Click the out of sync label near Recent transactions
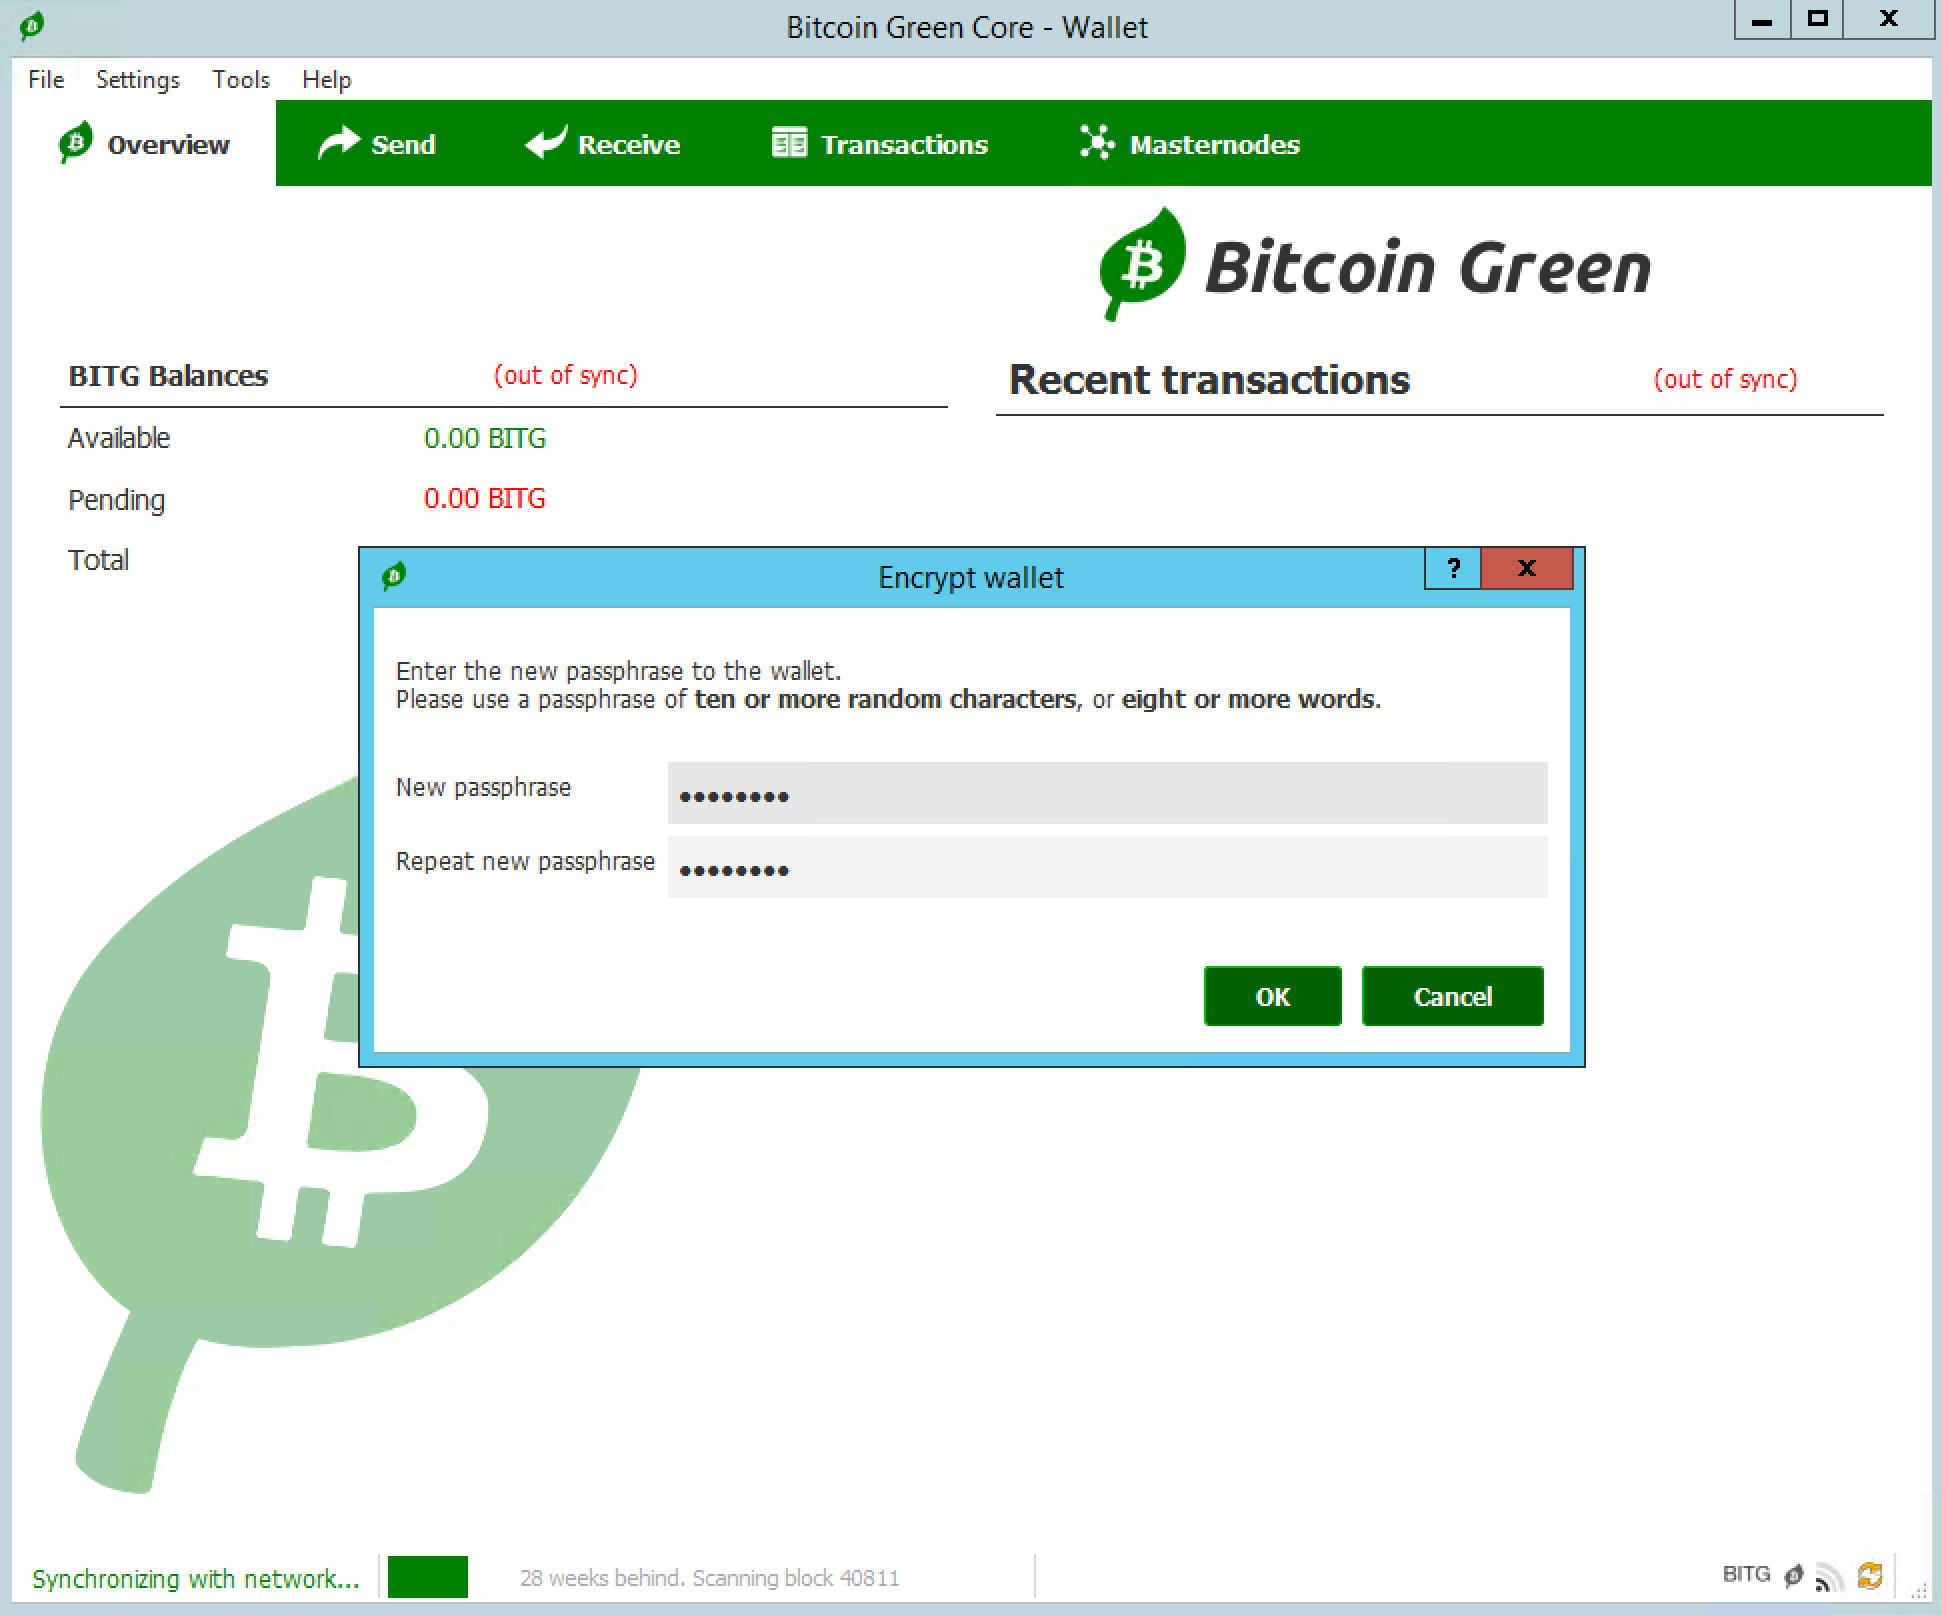The height and width of the screenshot is (1616, 1942). pos(1725,379)
